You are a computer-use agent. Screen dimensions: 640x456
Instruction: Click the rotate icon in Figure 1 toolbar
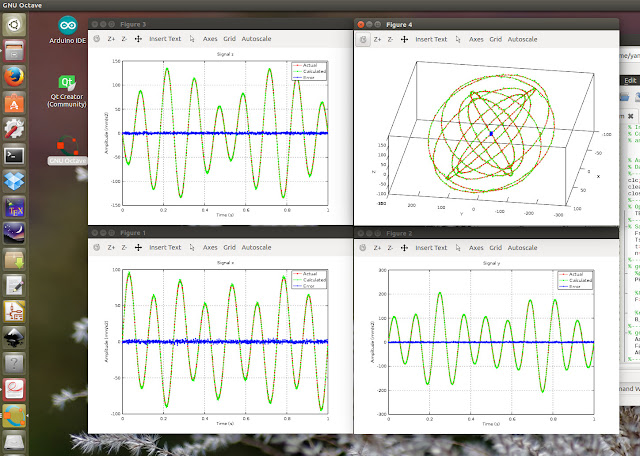[97, 247]
